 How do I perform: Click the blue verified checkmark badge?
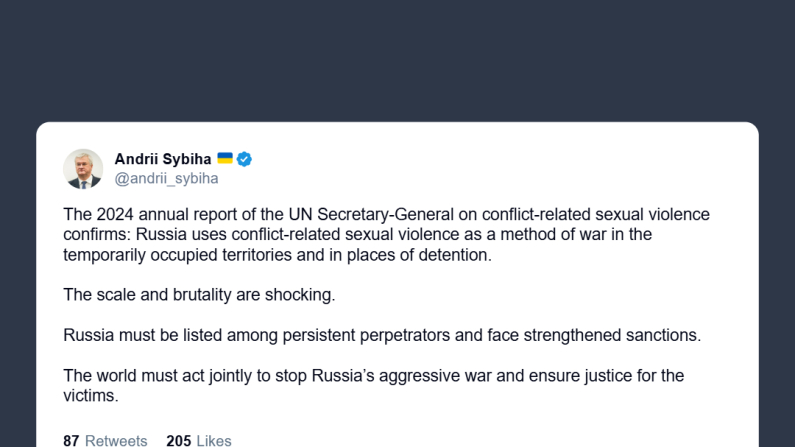click(x=244, y=159)
